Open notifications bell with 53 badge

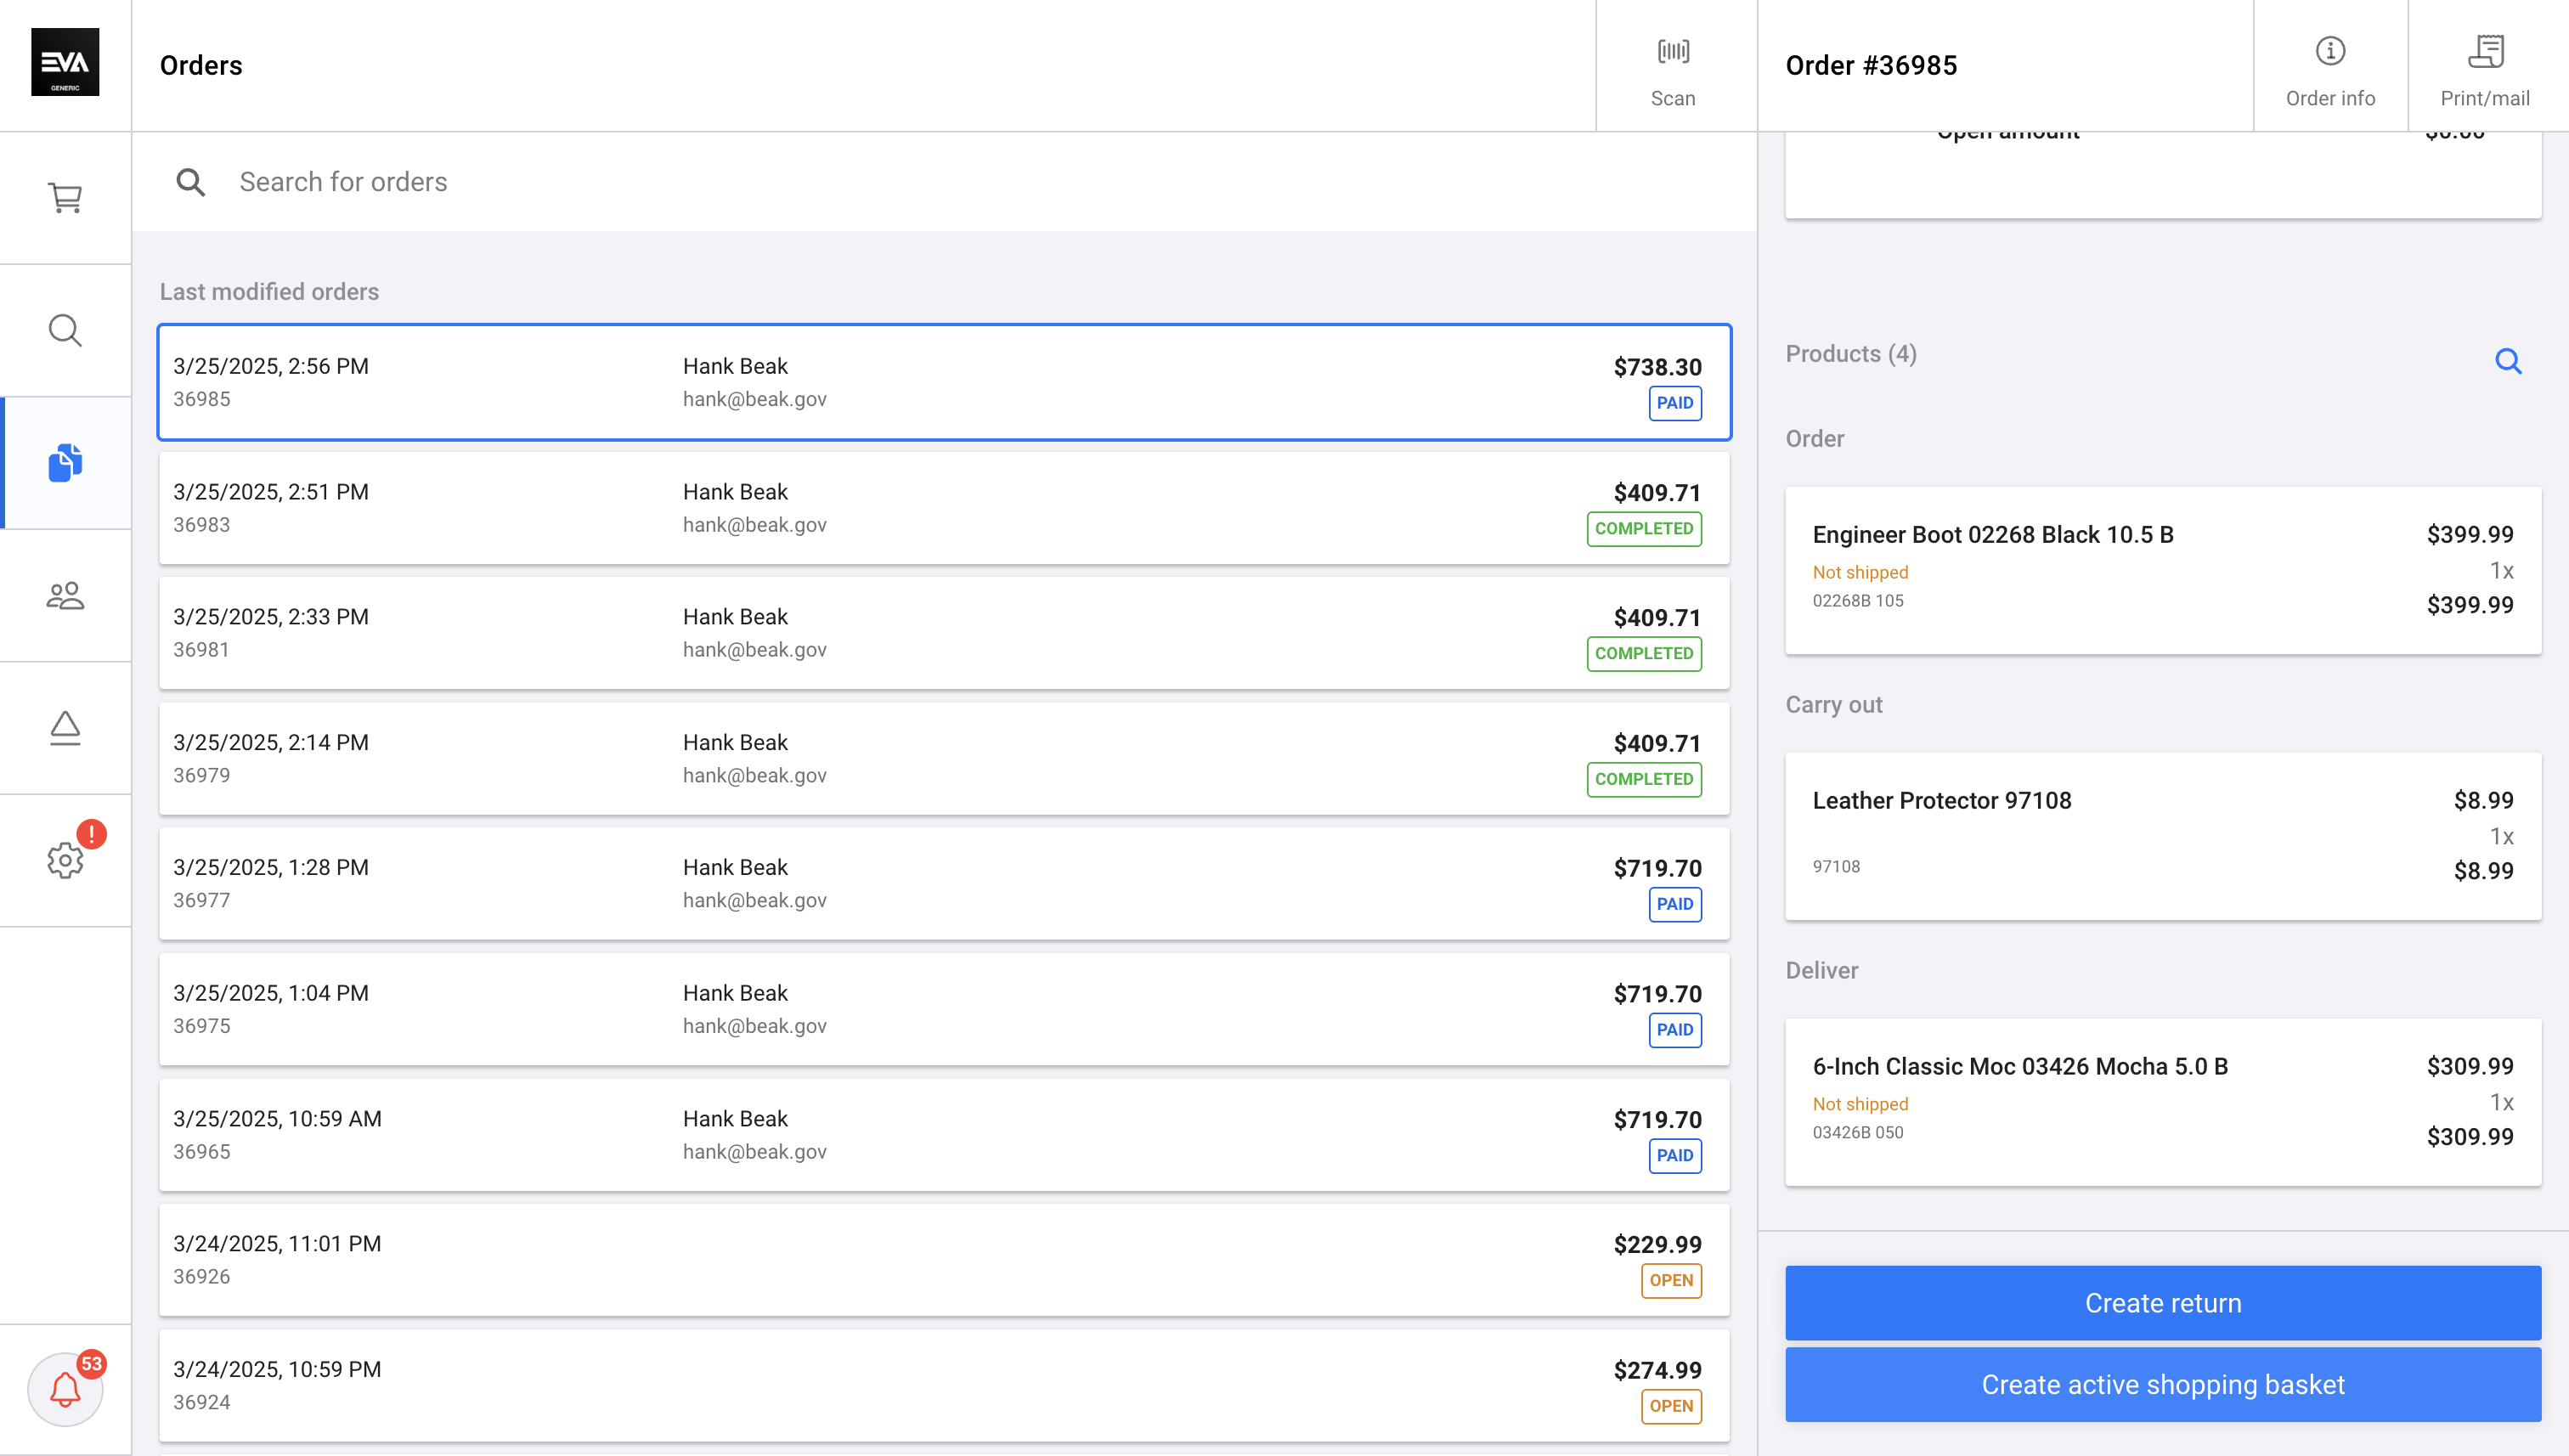pos(65,1389)
